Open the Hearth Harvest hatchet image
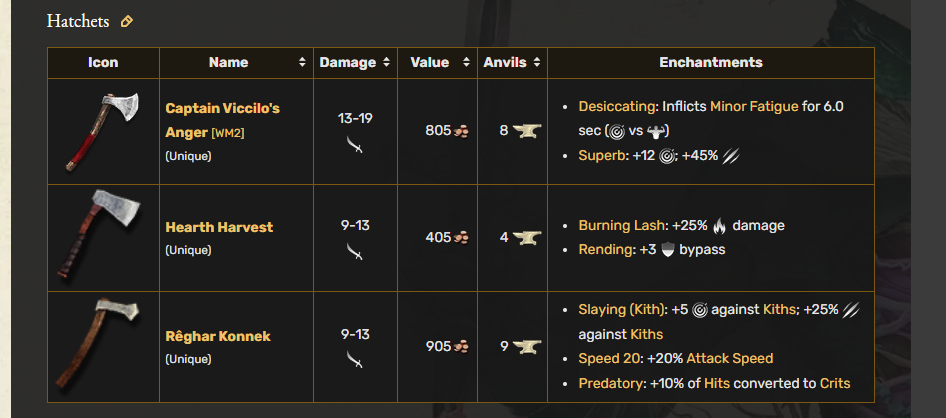This screenshot has height=418, width=946. (x=101, y=236)
